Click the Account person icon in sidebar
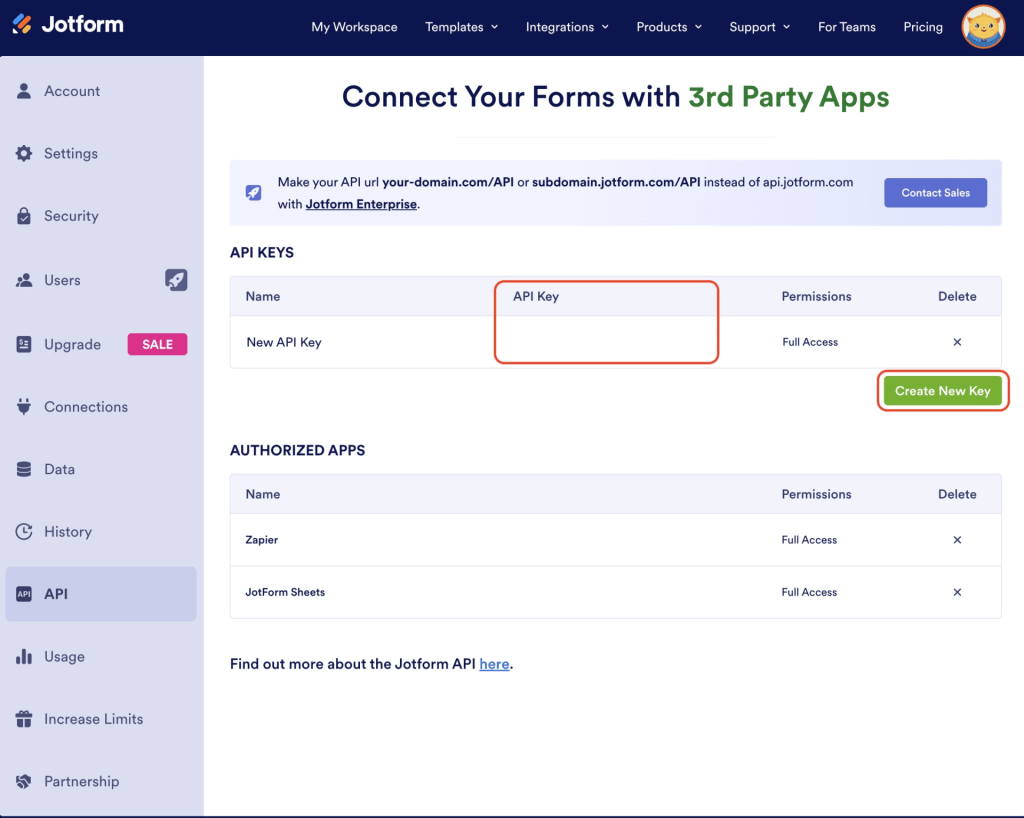The width and height of the screenshot is (1024, 818). [x=24, y=91]
